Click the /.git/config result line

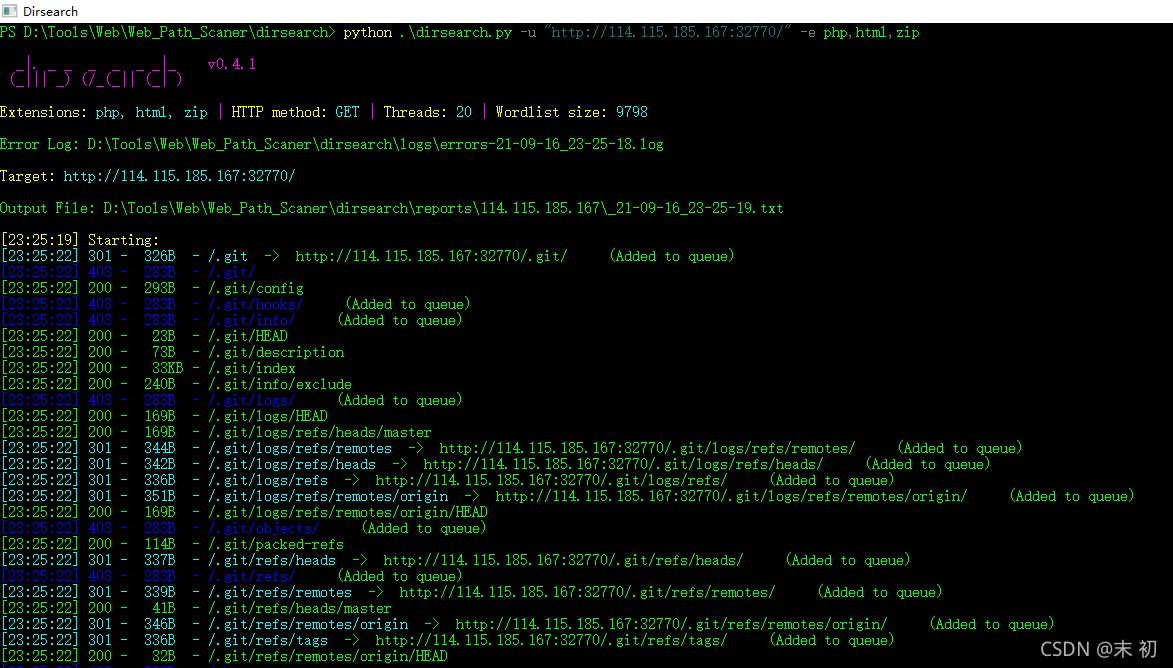152,288
